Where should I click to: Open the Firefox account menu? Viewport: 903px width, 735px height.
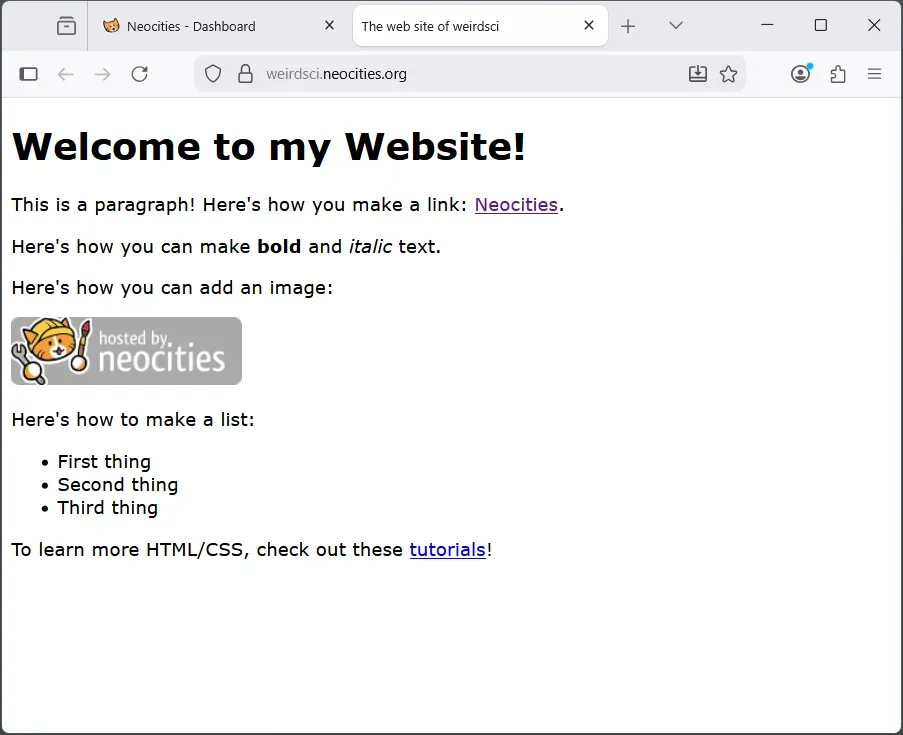(x=800, y=73)
